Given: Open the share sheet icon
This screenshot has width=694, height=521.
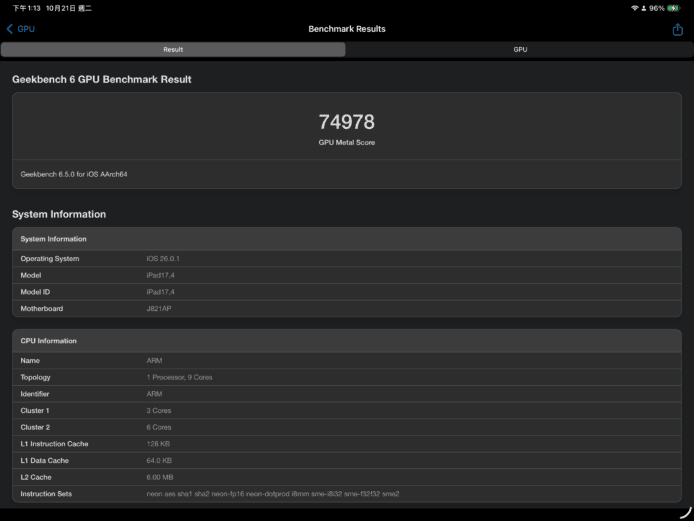Looking at the screenshot, I should pos(677,29).
